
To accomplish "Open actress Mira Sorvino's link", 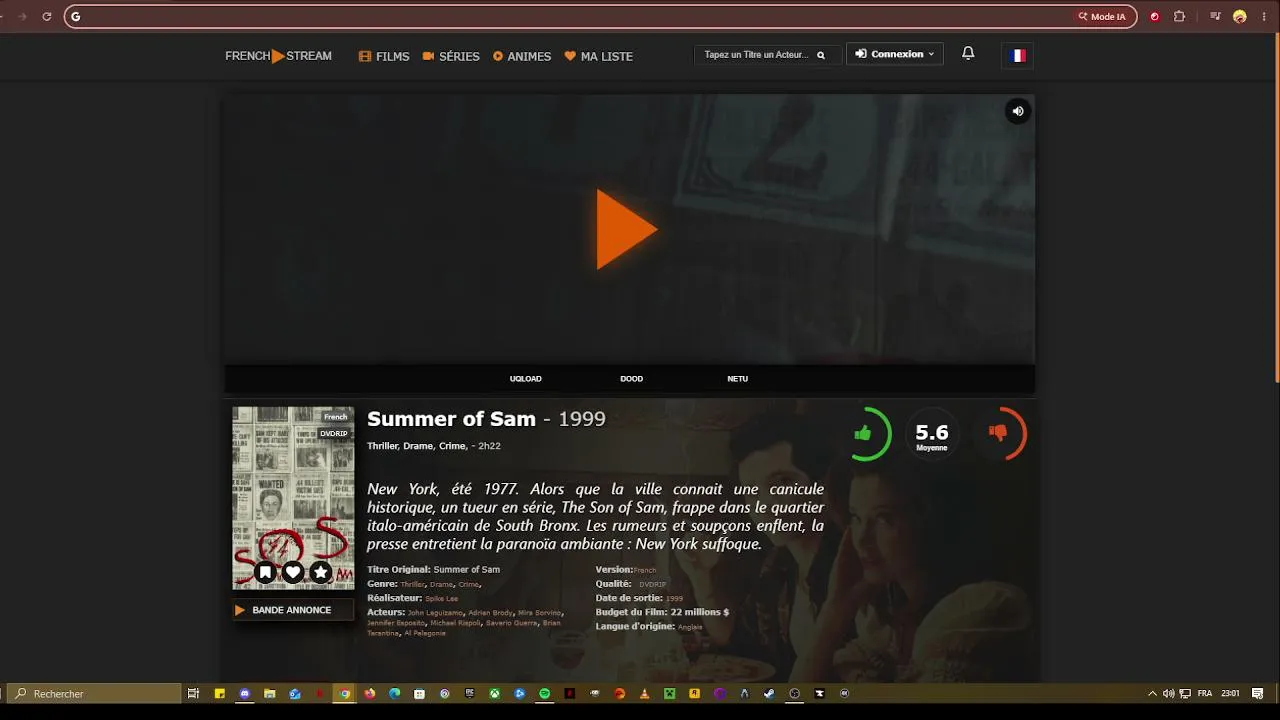I will pyautogui.click(x=539, y=612).
